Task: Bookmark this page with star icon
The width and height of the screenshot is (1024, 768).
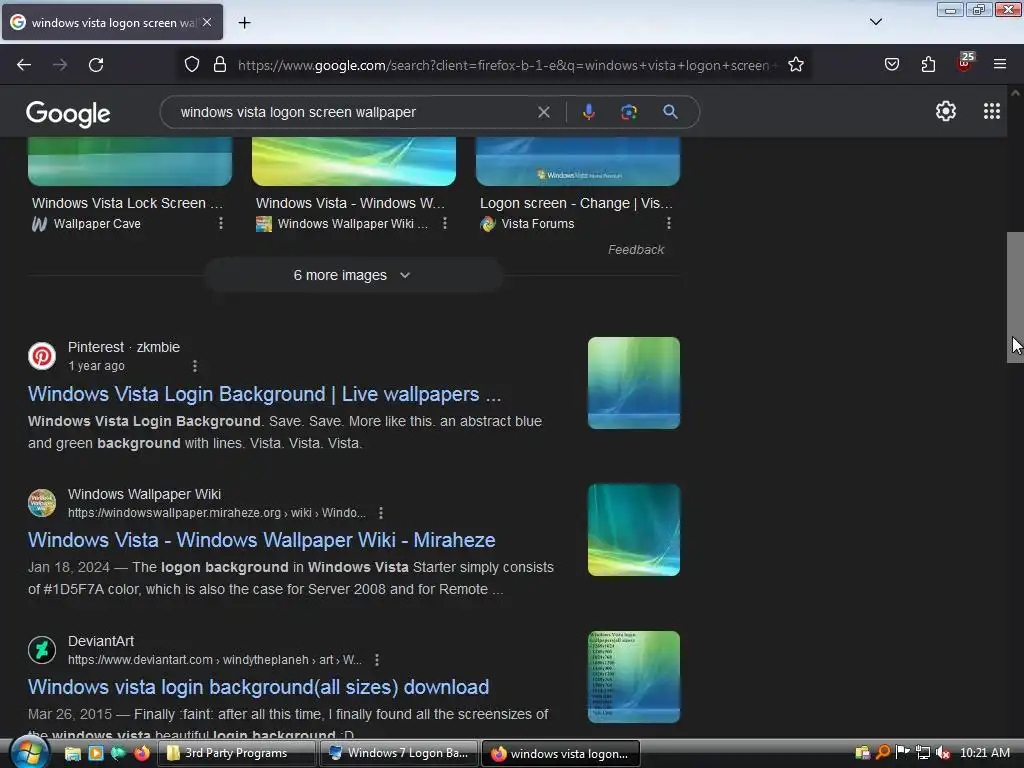Action: point(795,65)
